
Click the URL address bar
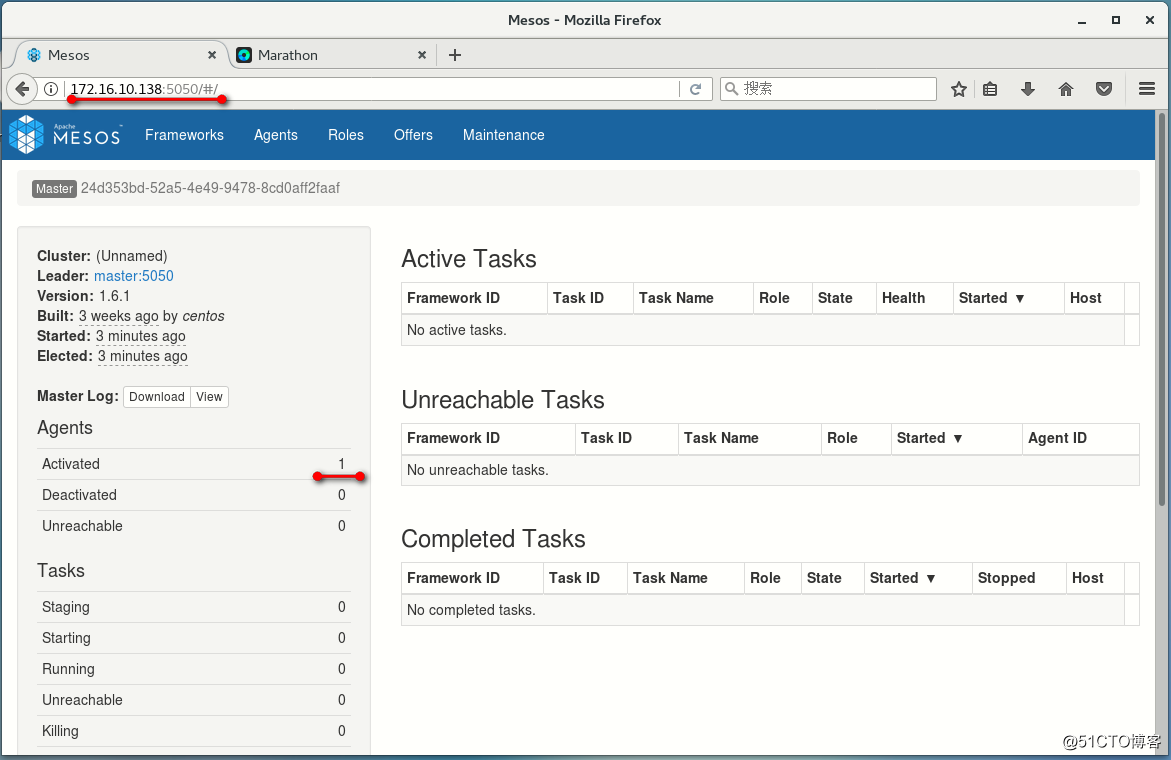[371, 89]
